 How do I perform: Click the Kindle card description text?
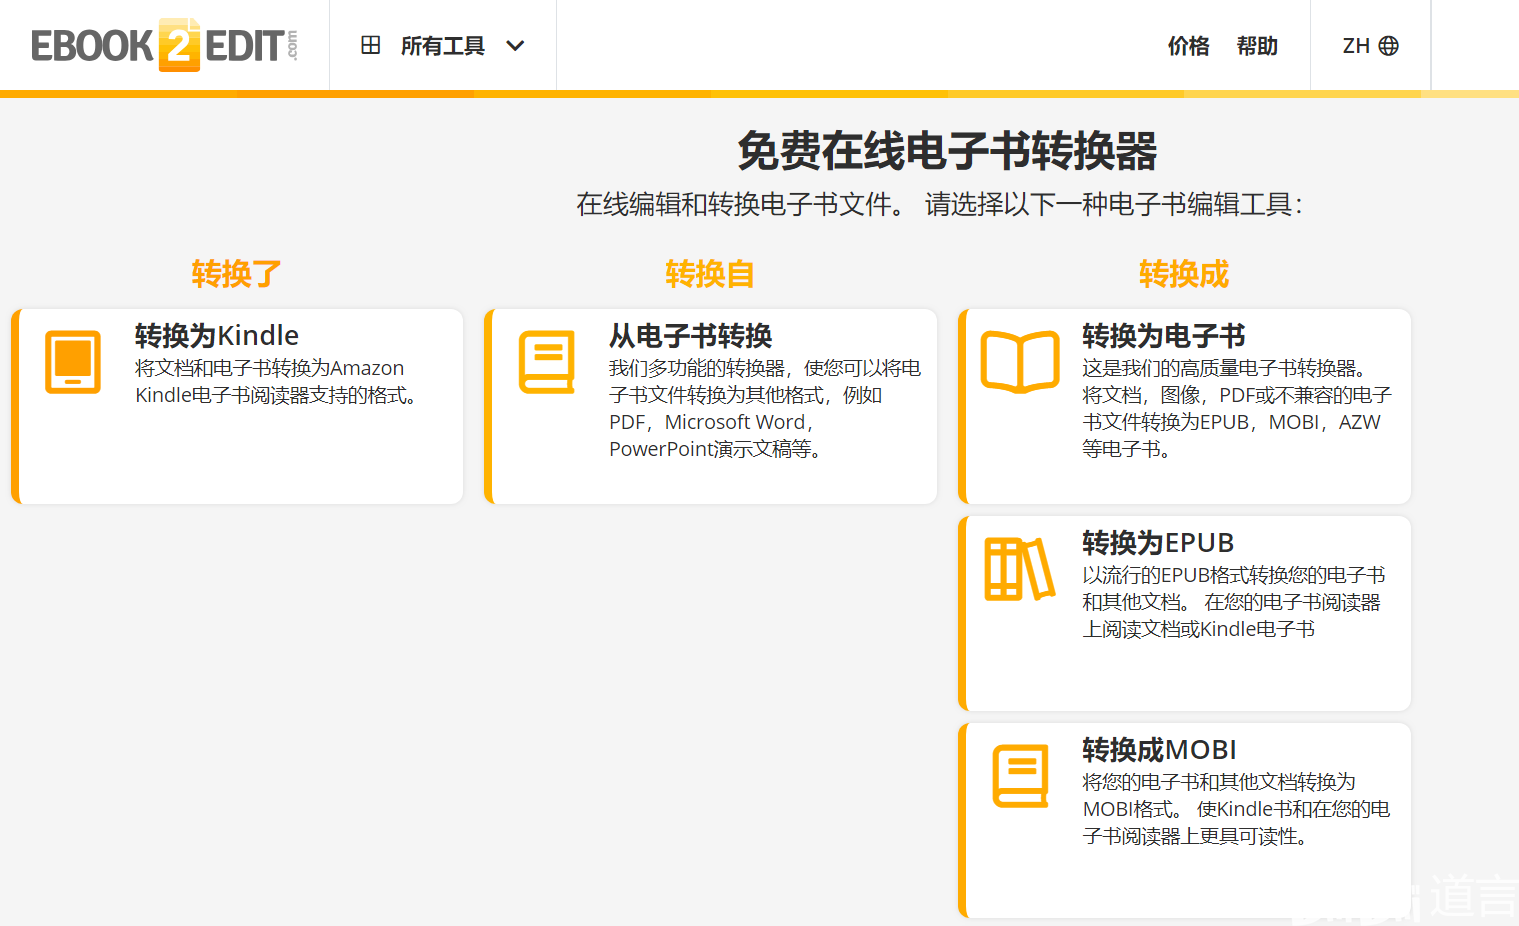276,381
